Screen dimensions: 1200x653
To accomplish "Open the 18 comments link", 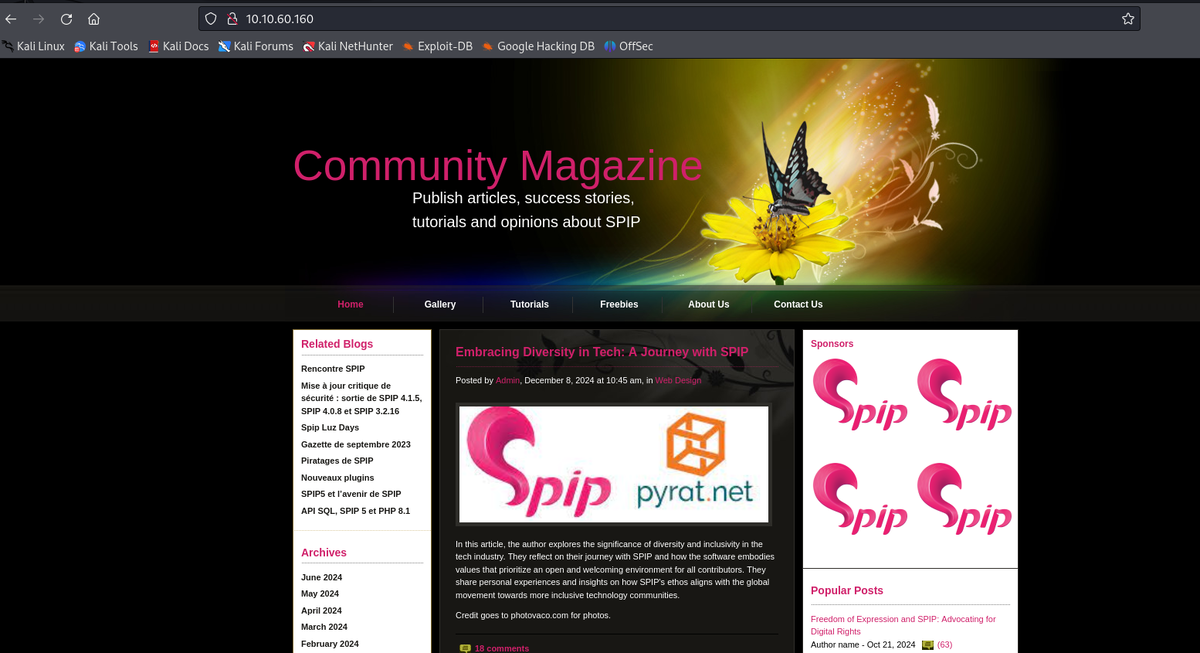I will click(502, 648).
